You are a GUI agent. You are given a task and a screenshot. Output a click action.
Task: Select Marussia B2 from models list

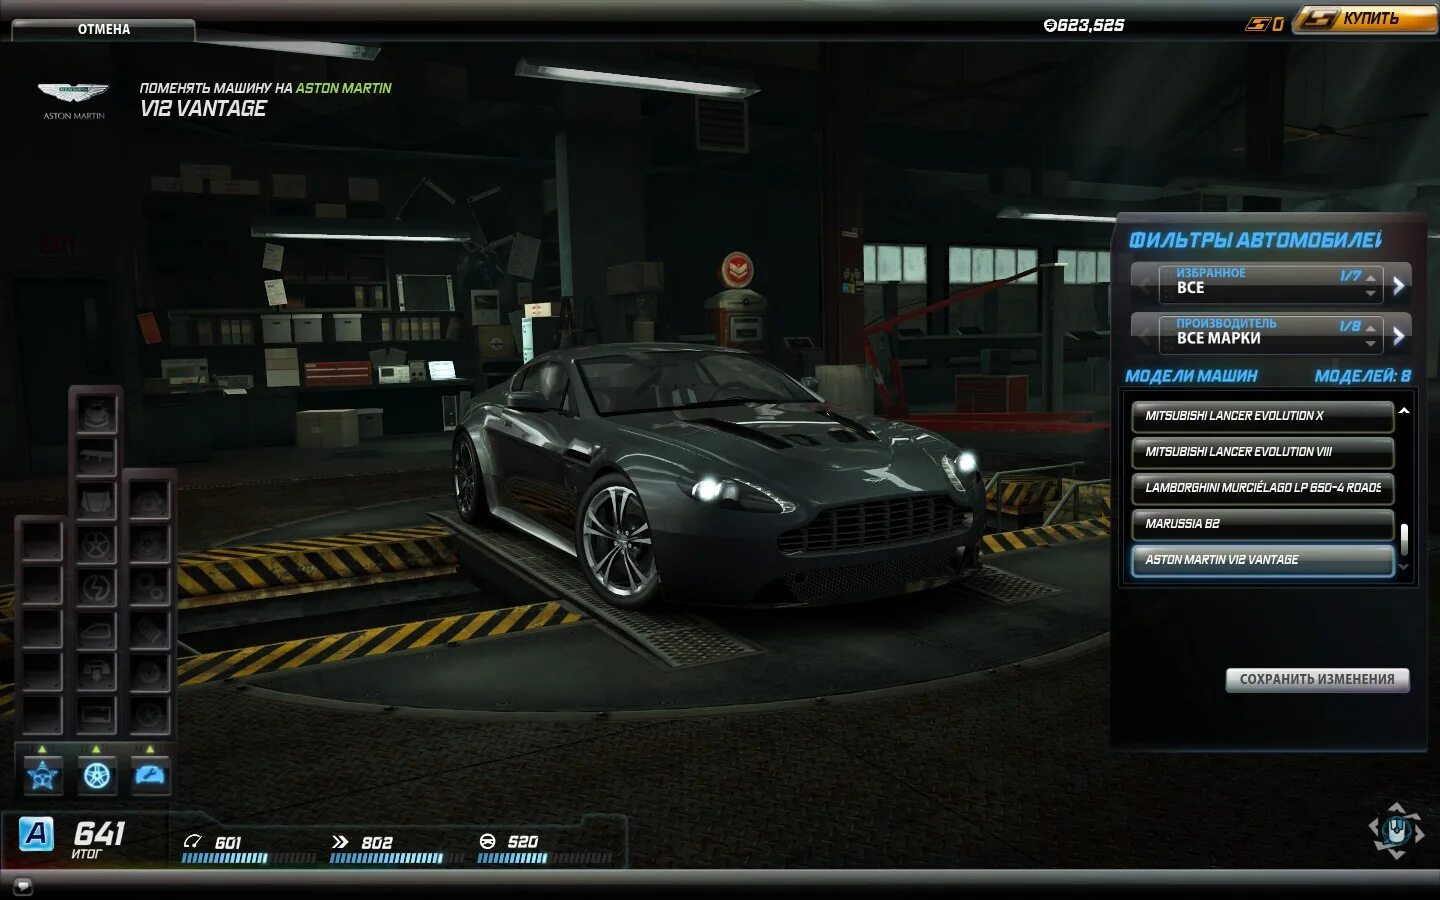(x=1262, y=524)
